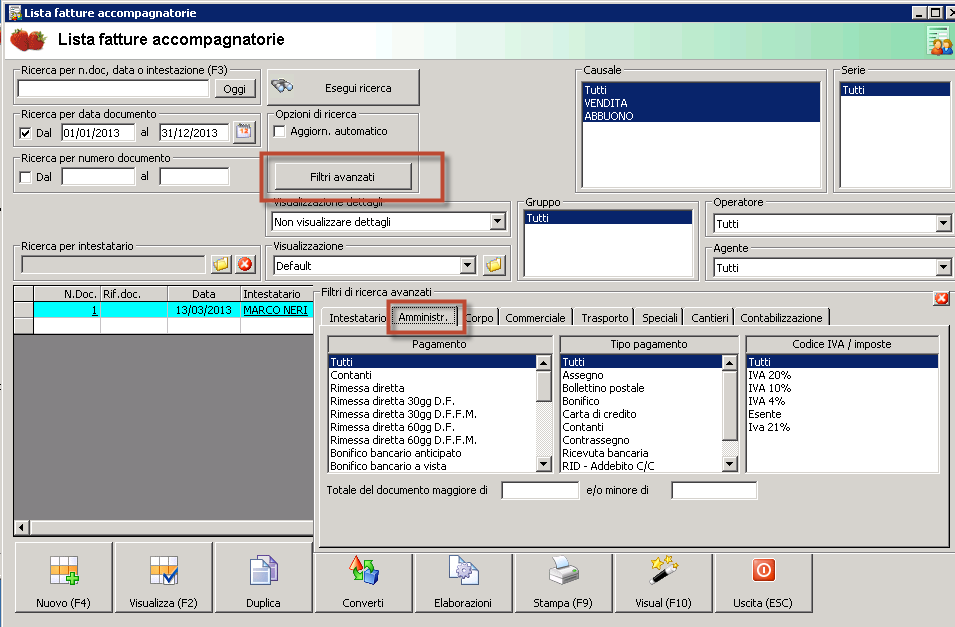Click the calendar icon next to date range
This screenshot has width=955, height=627.
pos(244,132)
